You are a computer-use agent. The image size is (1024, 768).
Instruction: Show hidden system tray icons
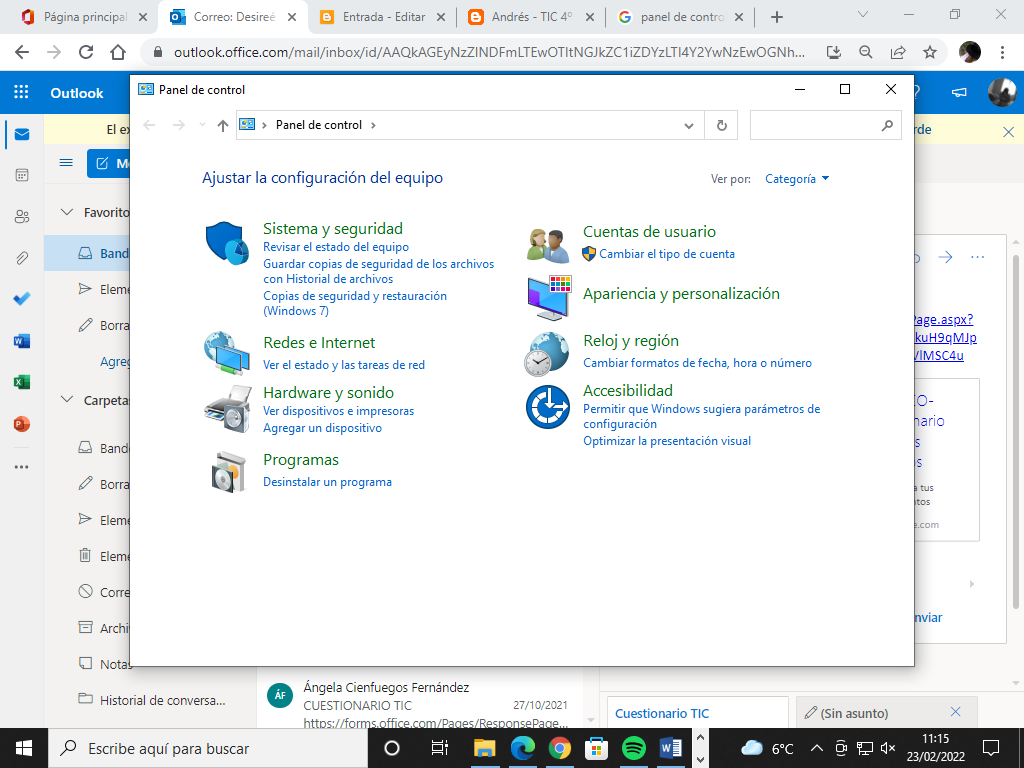(817, 748)
